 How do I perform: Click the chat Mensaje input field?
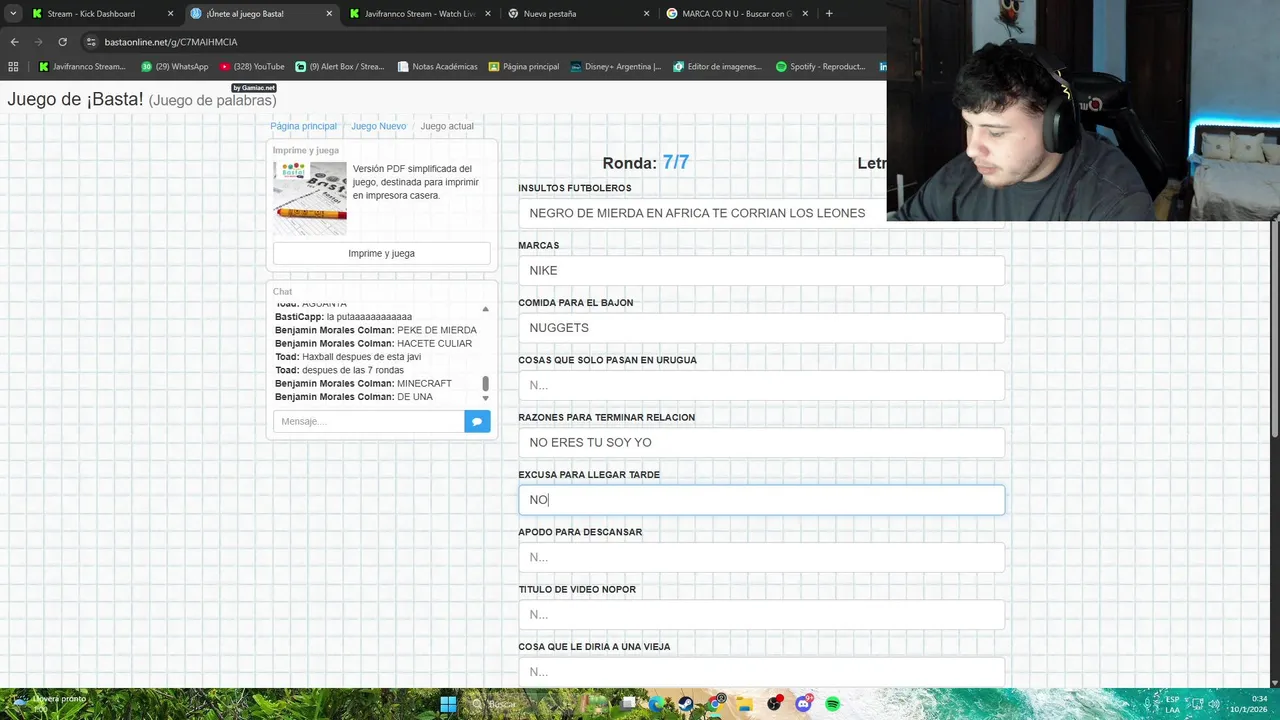pyautogui.click(x=368, y=421)
